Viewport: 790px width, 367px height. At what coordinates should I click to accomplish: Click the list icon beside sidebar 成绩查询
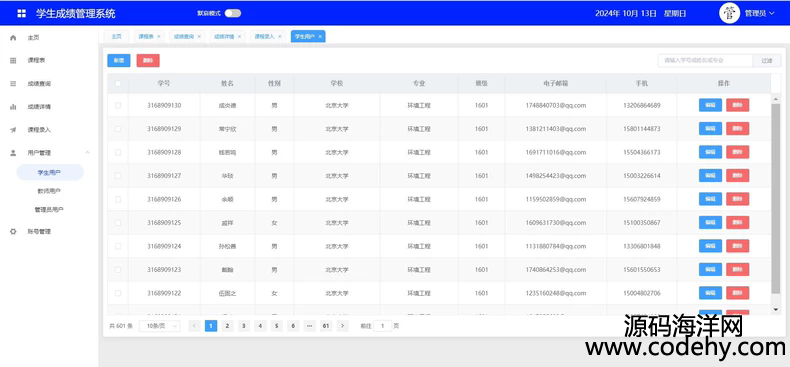click(13, 84)
